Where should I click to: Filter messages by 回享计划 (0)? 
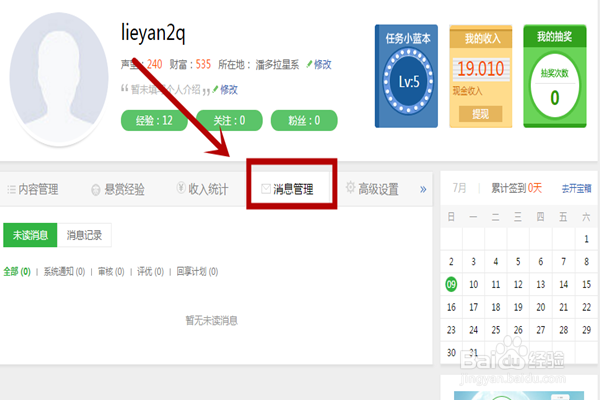click(x=197, y=272)
